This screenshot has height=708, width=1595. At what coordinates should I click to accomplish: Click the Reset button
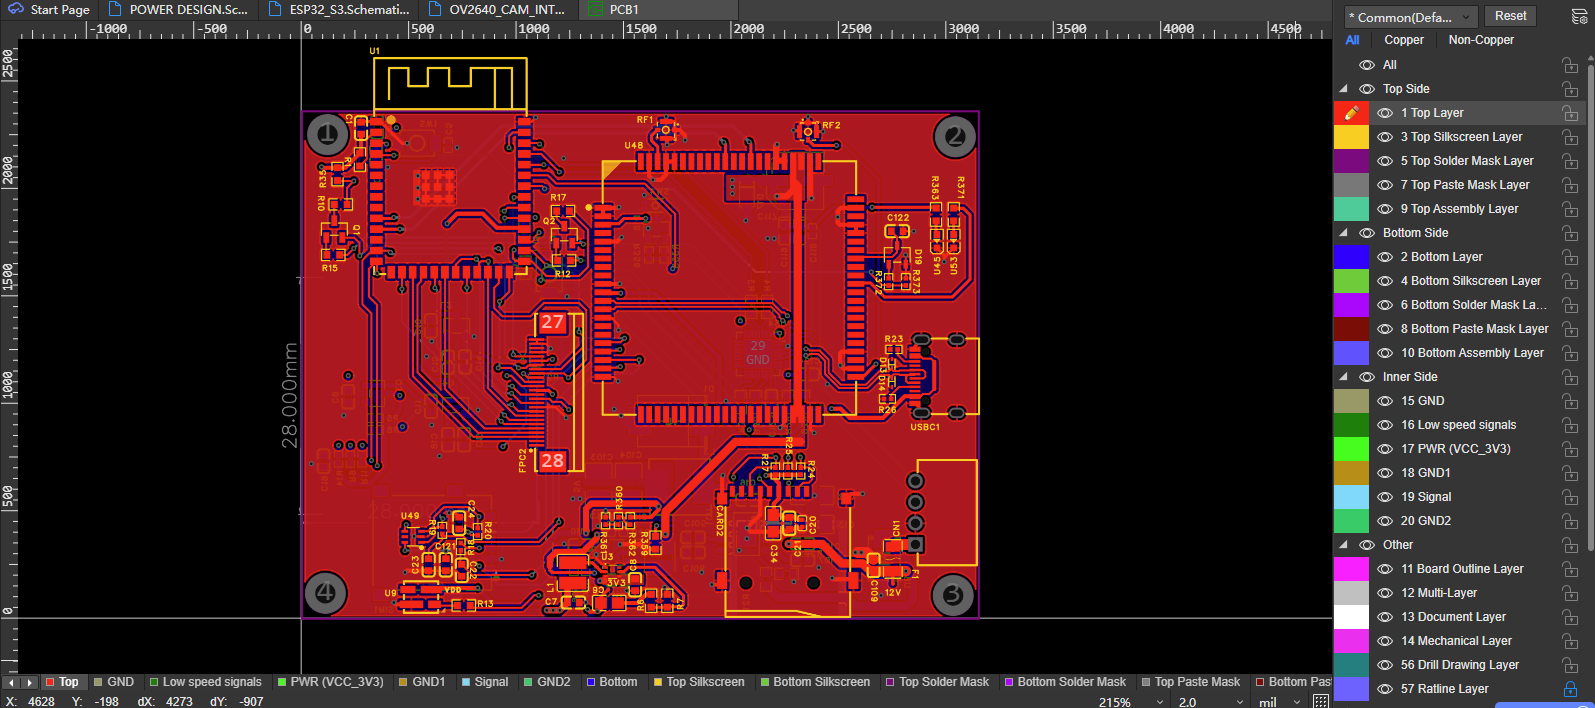tap(1510, 17)
